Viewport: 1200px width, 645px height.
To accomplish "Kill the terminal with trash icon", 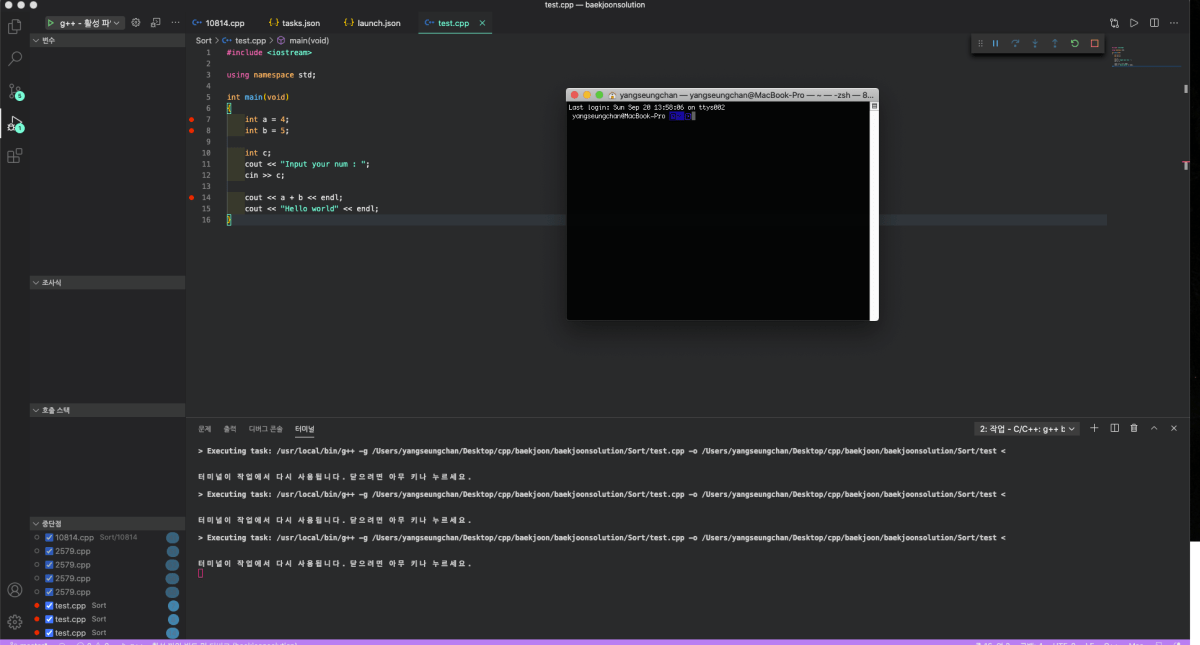I will tap(1134, 428).
